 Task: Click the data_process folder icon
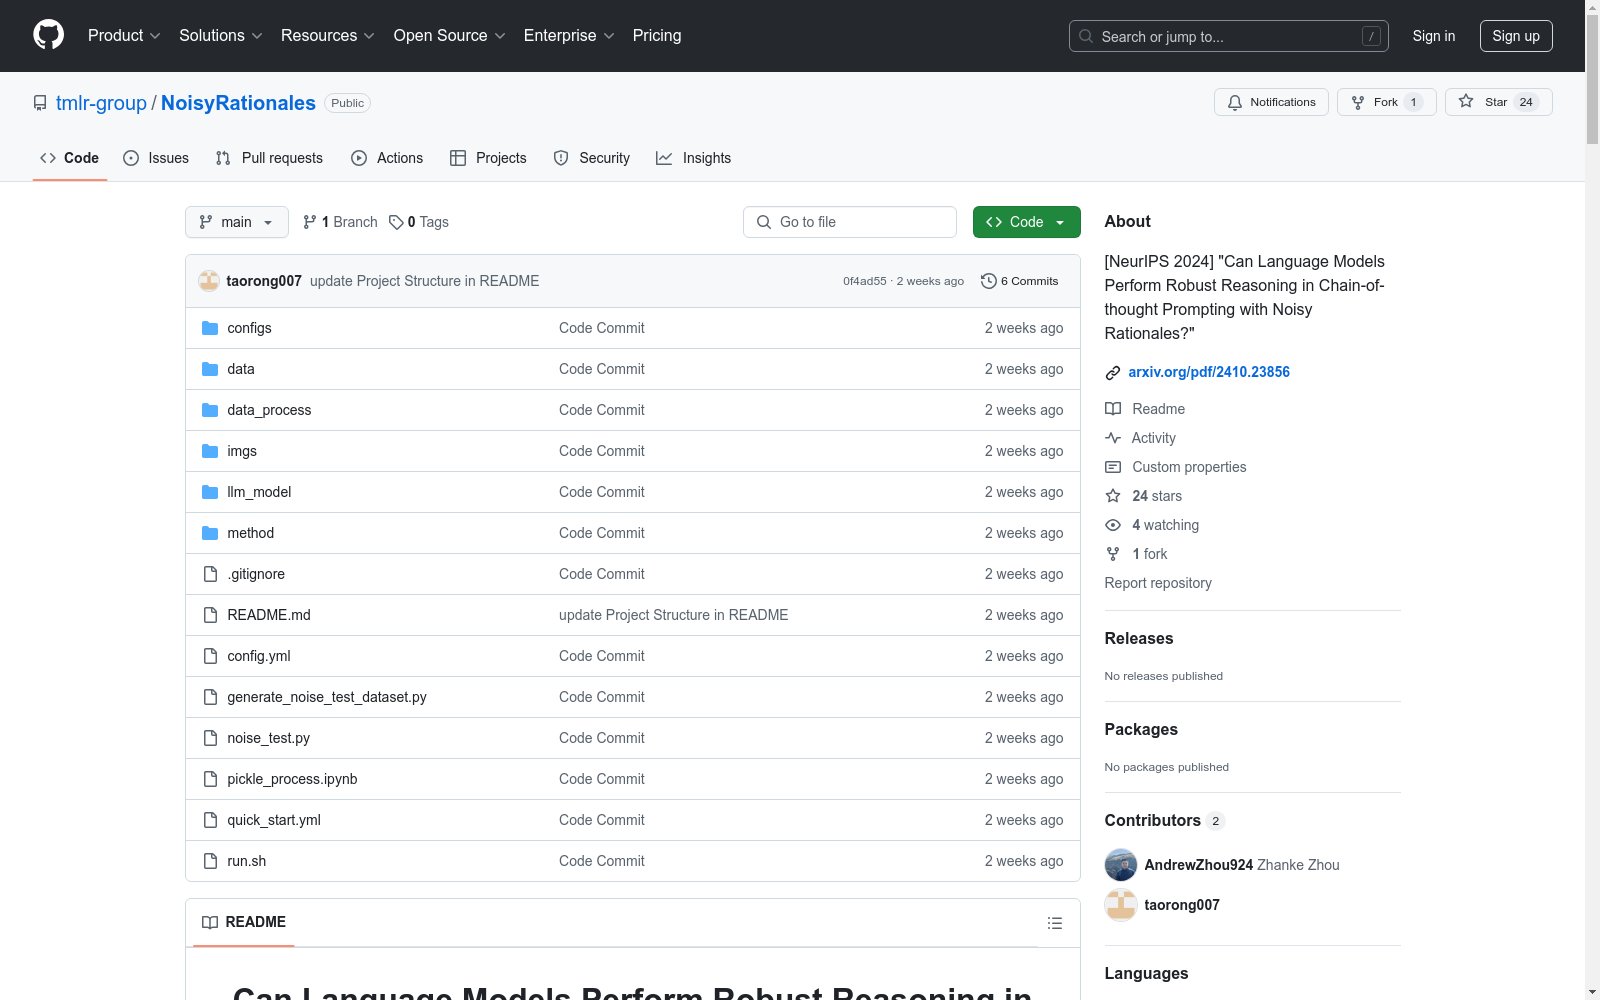pos(210,410)
